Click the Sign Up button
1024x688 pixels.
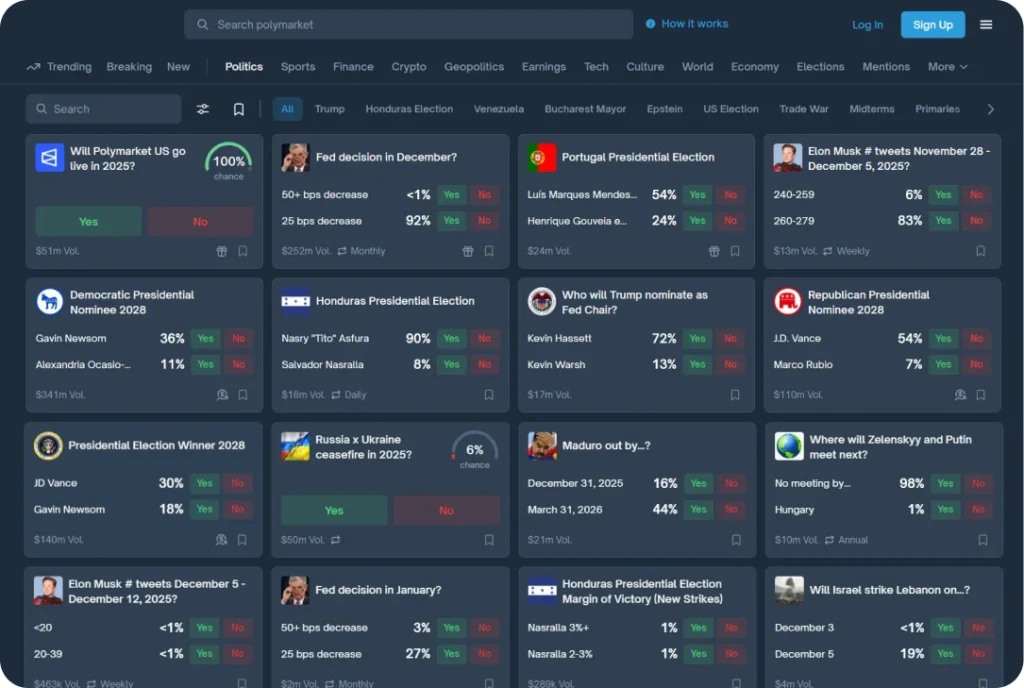pyautogui.click(x=933, y=25)
